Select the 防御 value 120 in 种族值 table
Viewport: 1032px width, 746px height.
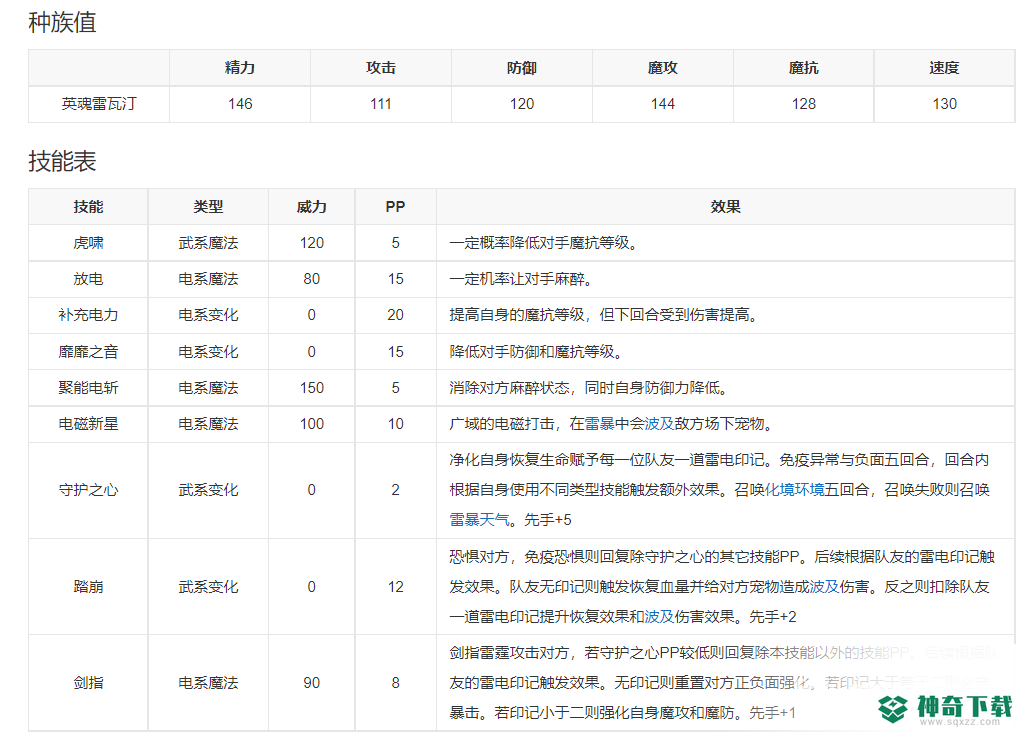click(521, 104)
